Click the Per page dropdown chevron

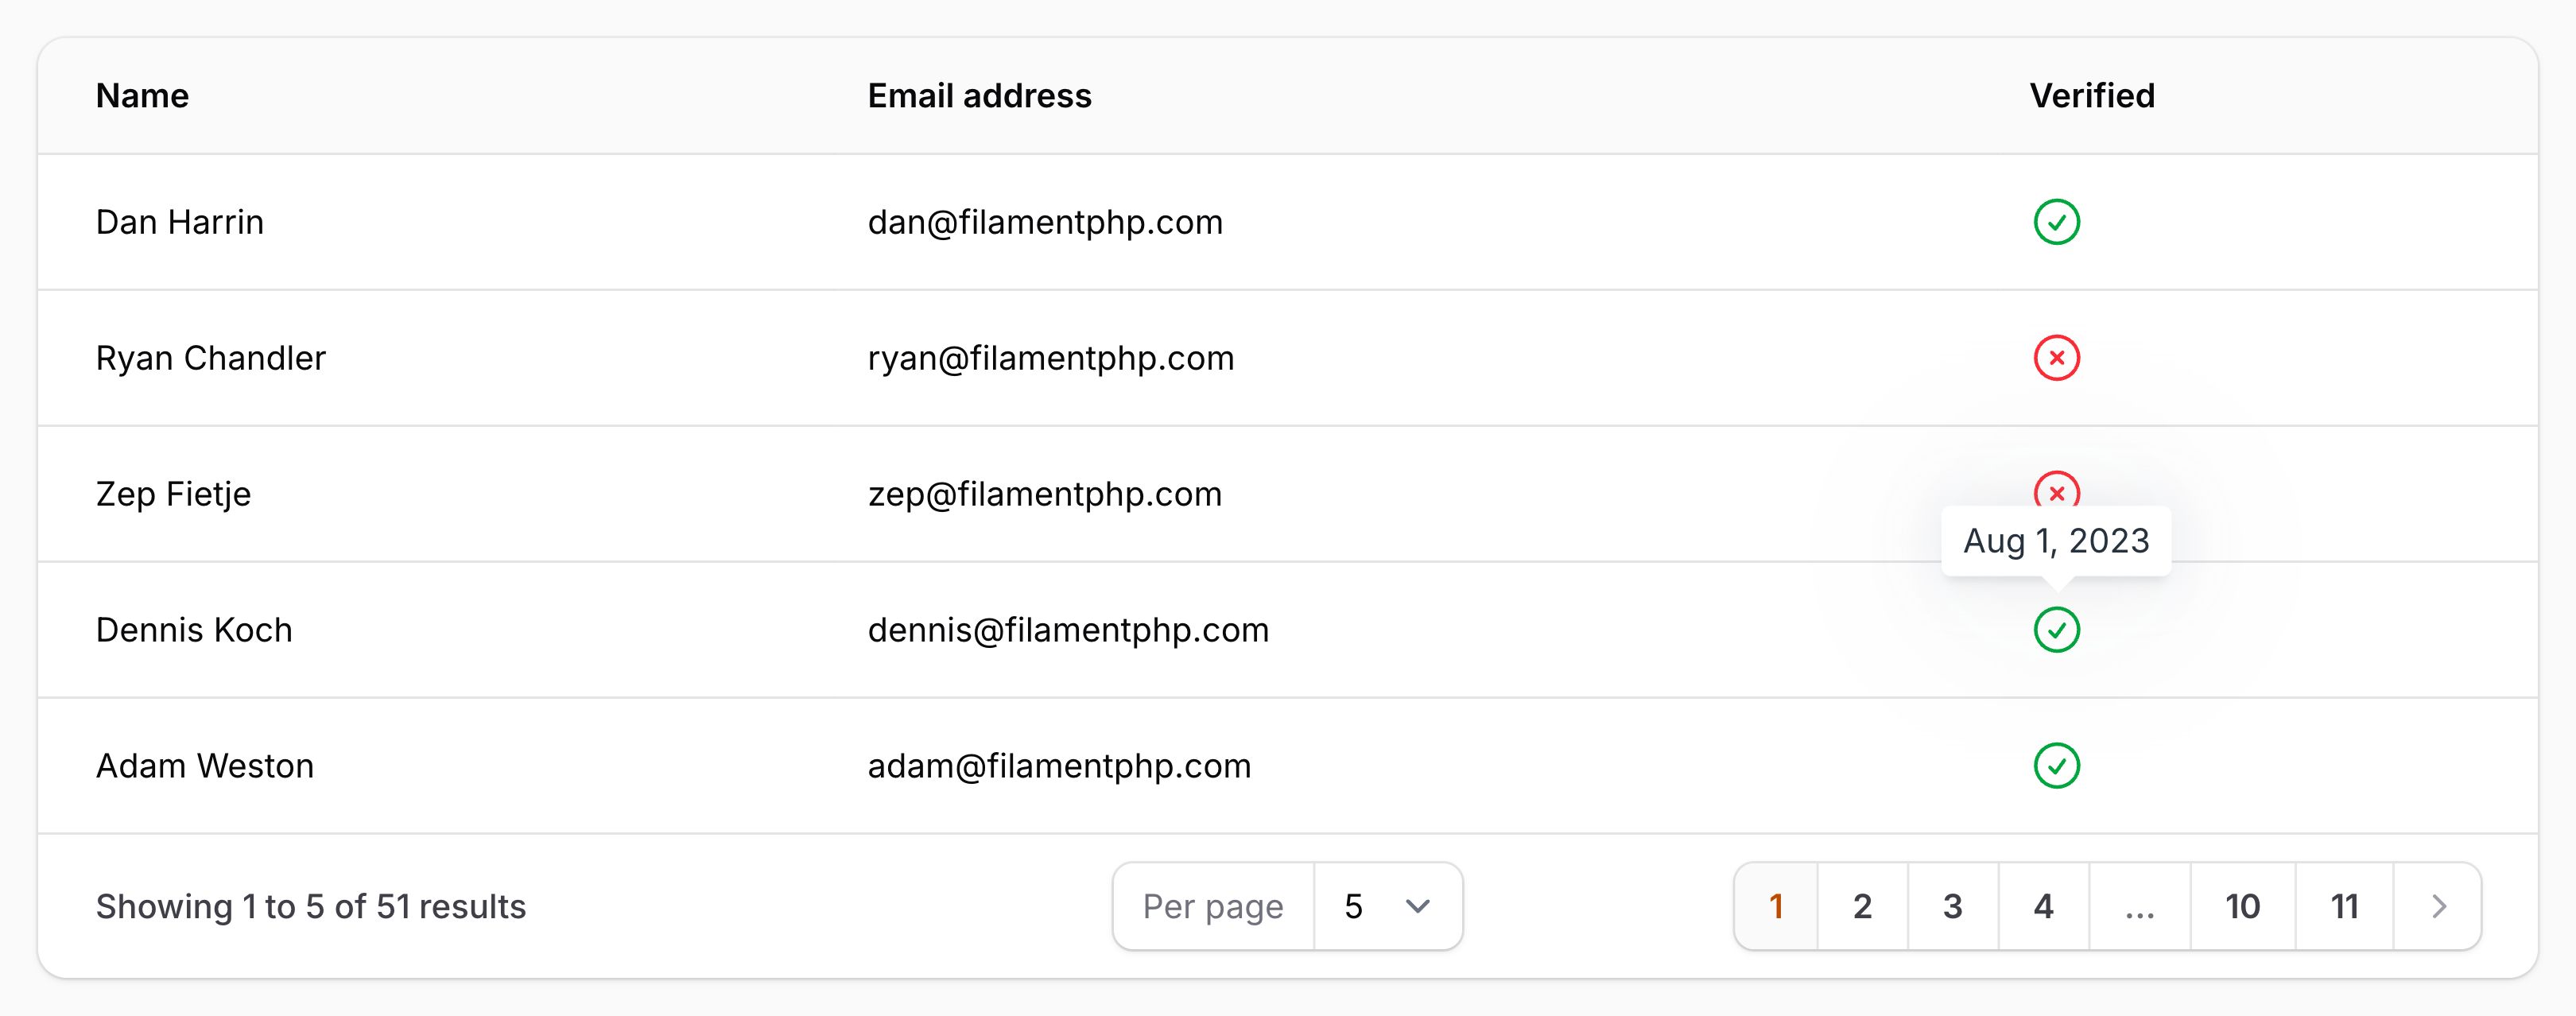1417,907
